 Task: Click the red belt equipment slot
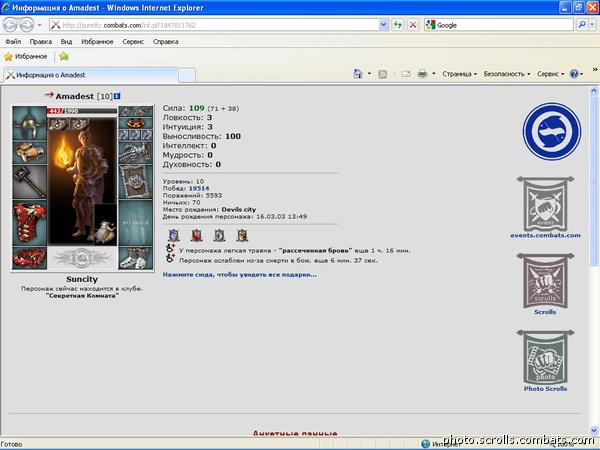29,258
